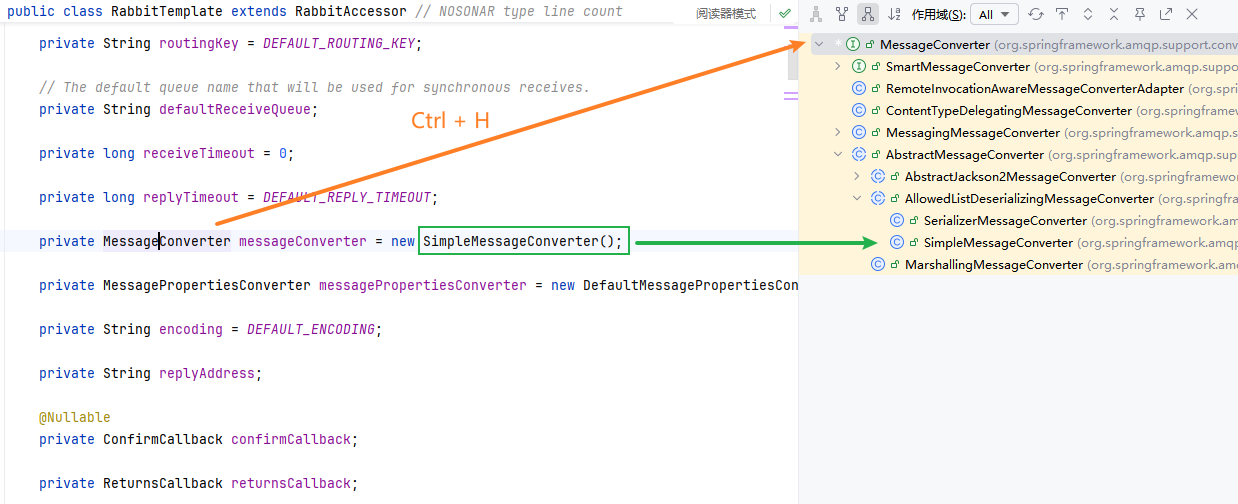Toggle the subtypes hierarchy button
1238x504 pixels.
pyautogui.click(x=868, y=14)
